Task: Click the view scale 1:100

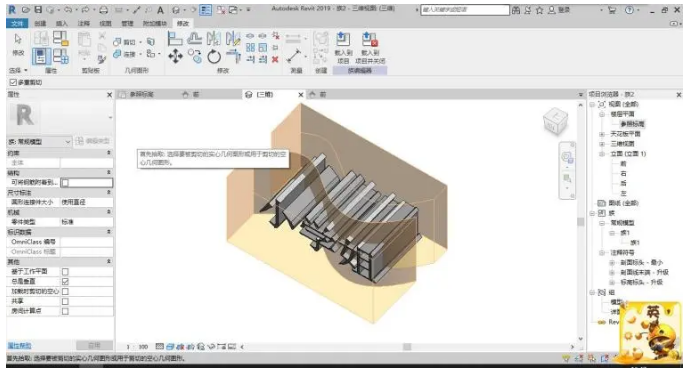Action: 137,346
